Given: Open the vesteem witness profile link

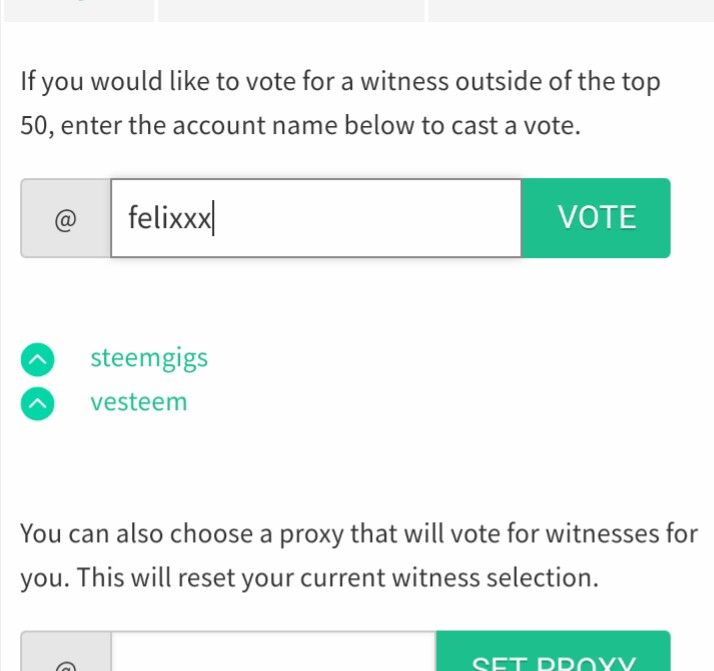Looking at the screenshot, I should [138, 402].
